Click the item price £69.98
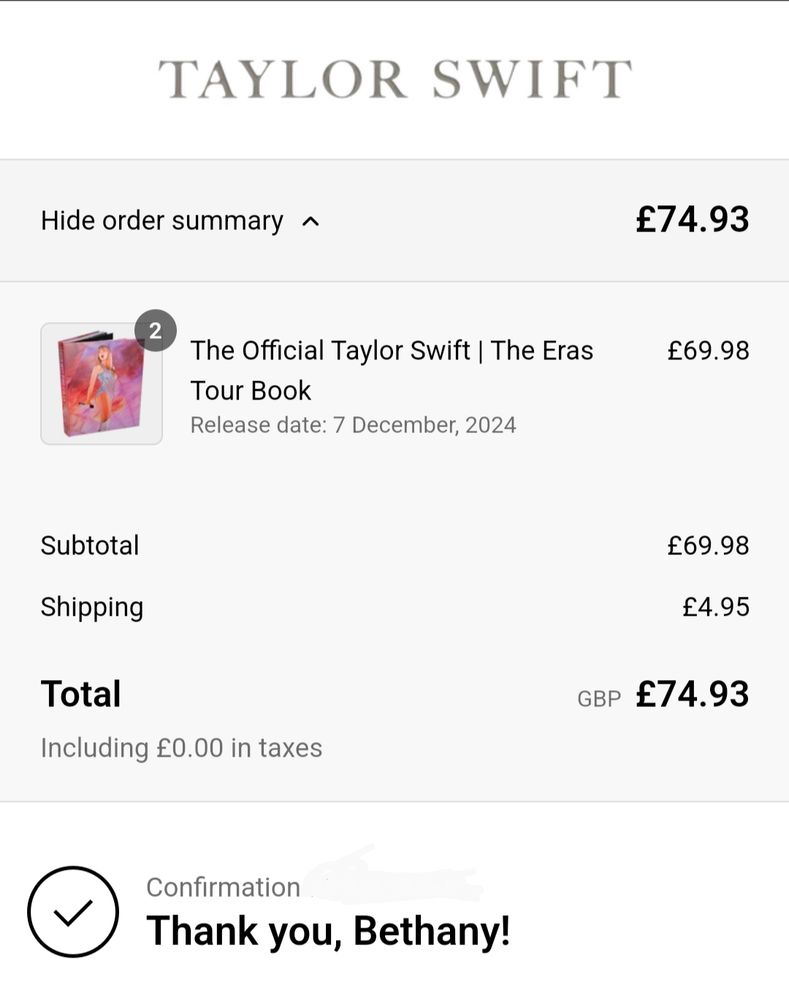 point(708,351)
